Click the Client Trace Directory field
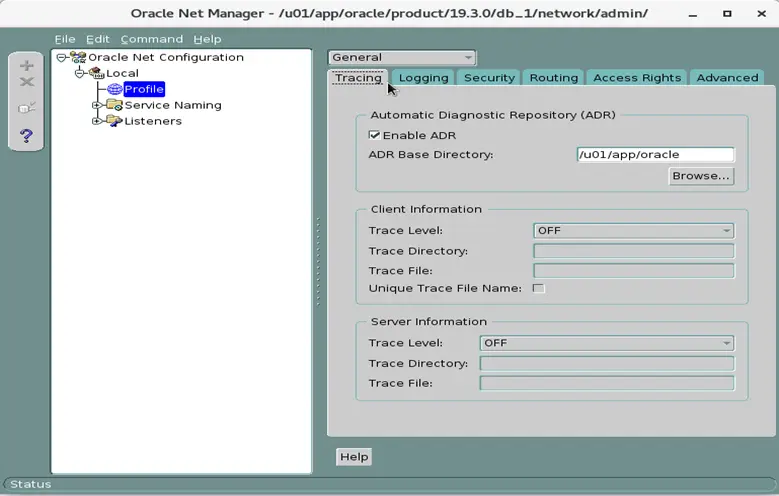Screen dimensions: 779x496 [x=633, y=251]
